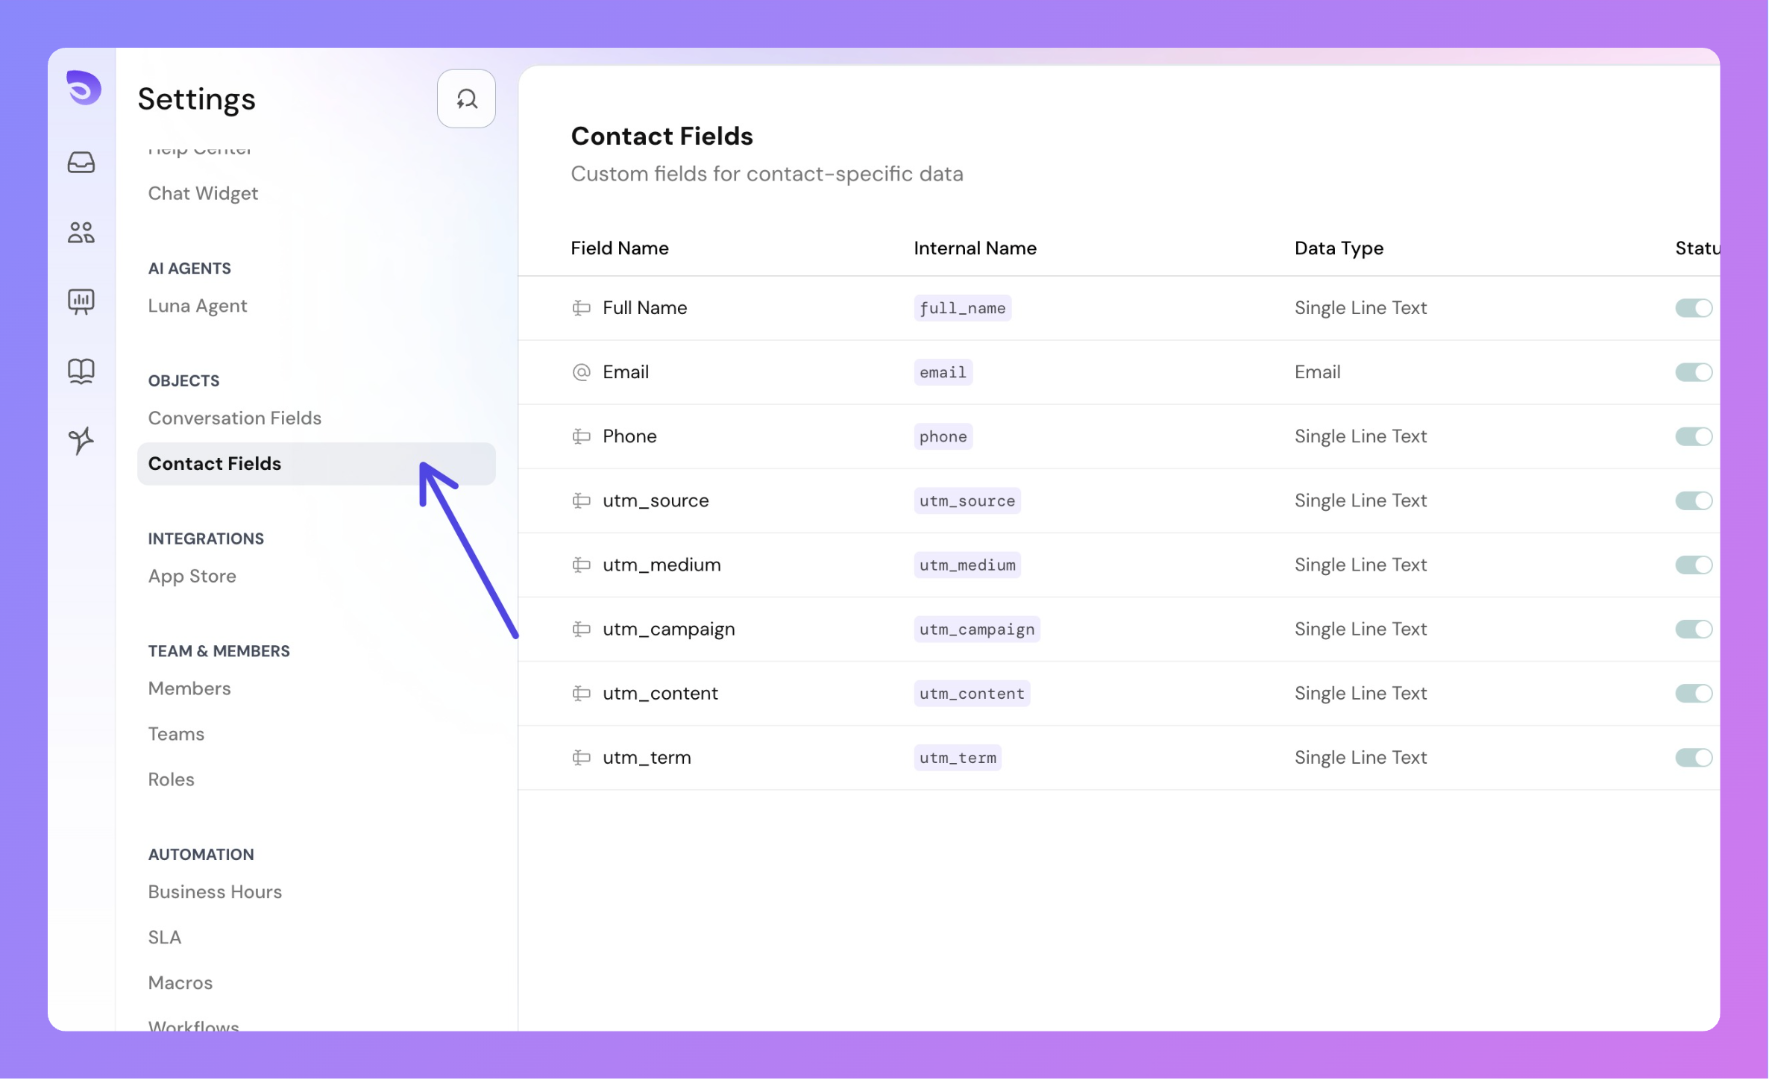Go to Luna Agent settings

click(197, 306)
